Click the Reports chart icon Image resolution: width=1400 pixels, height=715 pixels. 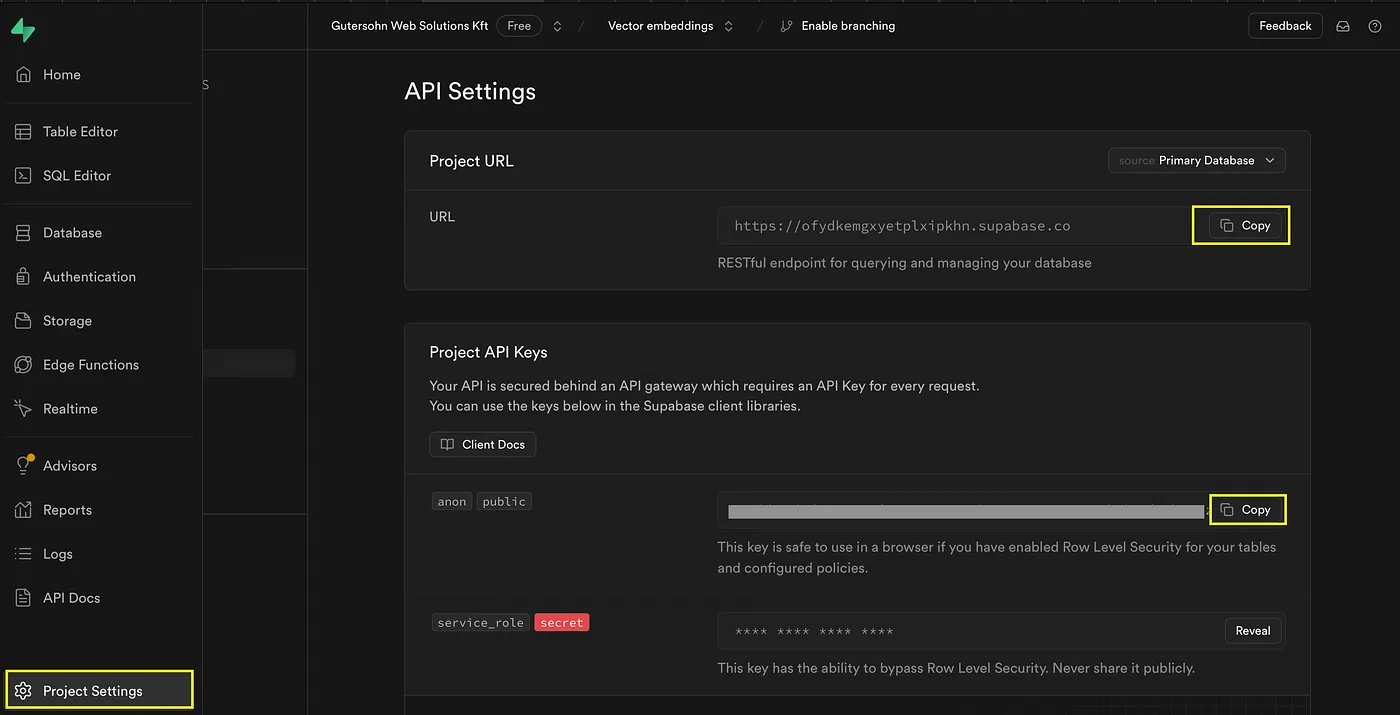tap(24, 510)
